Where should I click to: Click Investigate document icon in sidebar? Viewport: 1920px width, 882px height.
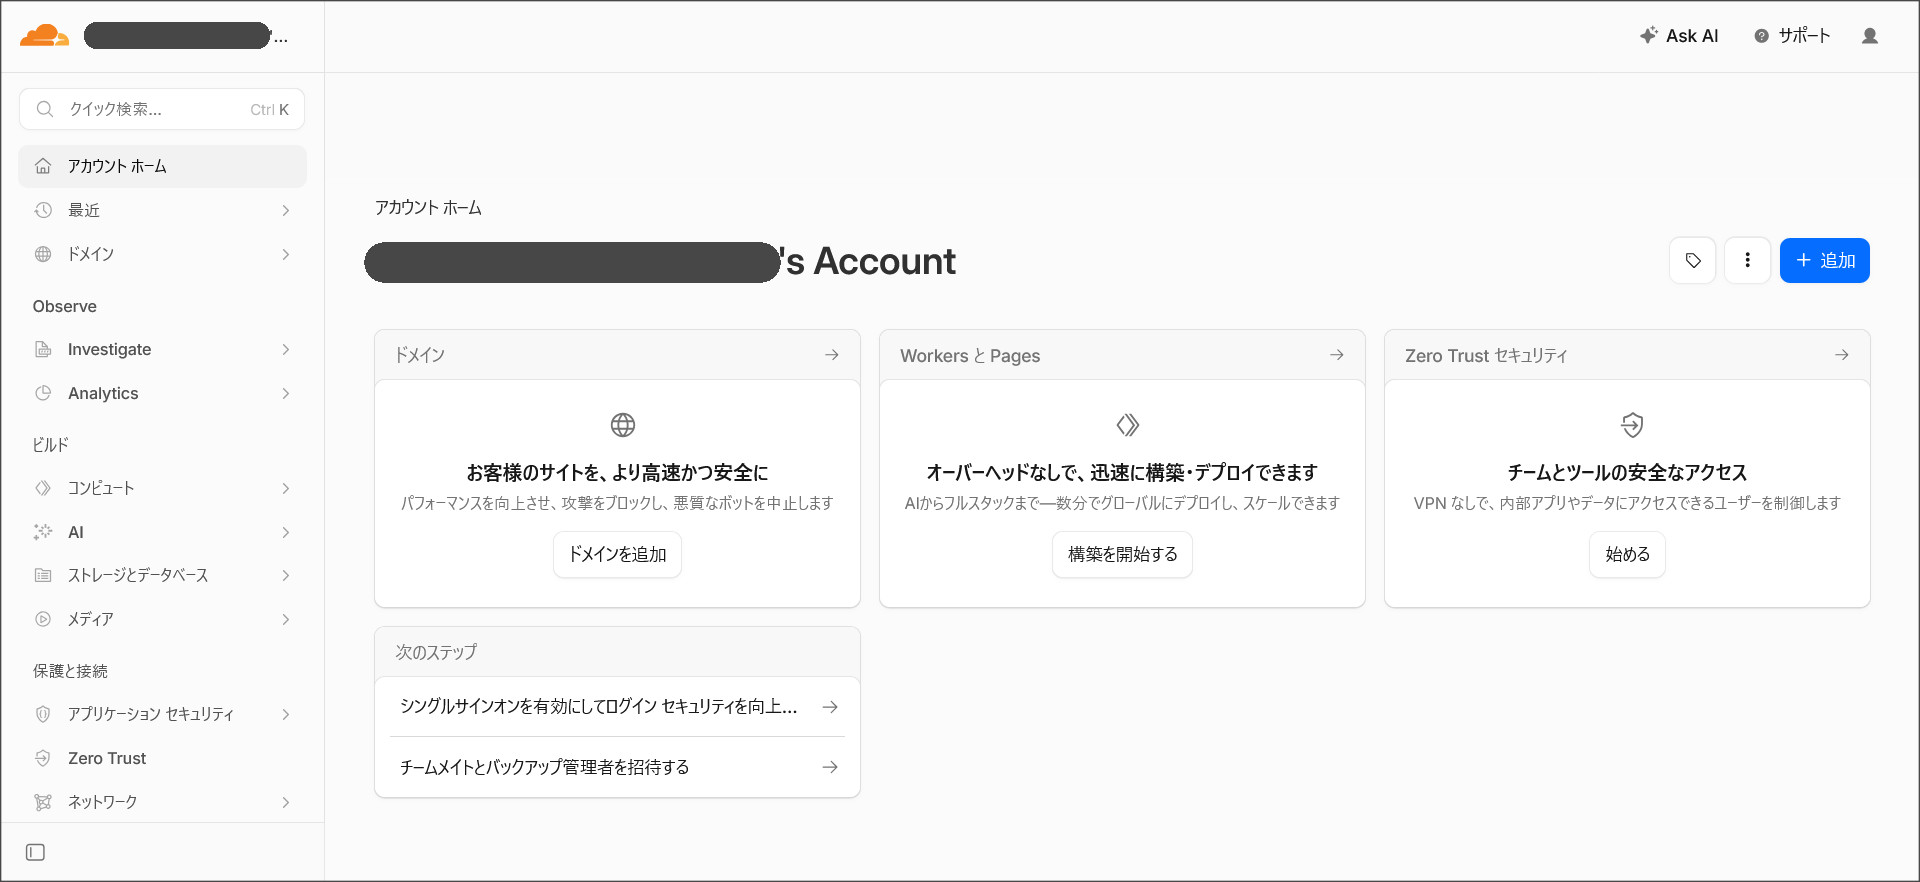[43, 349]
